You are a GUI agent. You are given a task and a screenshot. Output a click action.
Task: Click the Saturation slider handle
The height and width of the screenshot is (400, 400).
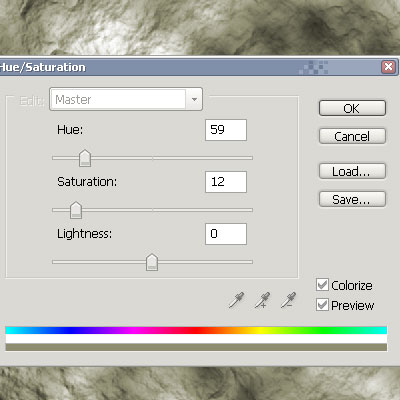pos(76,210)
